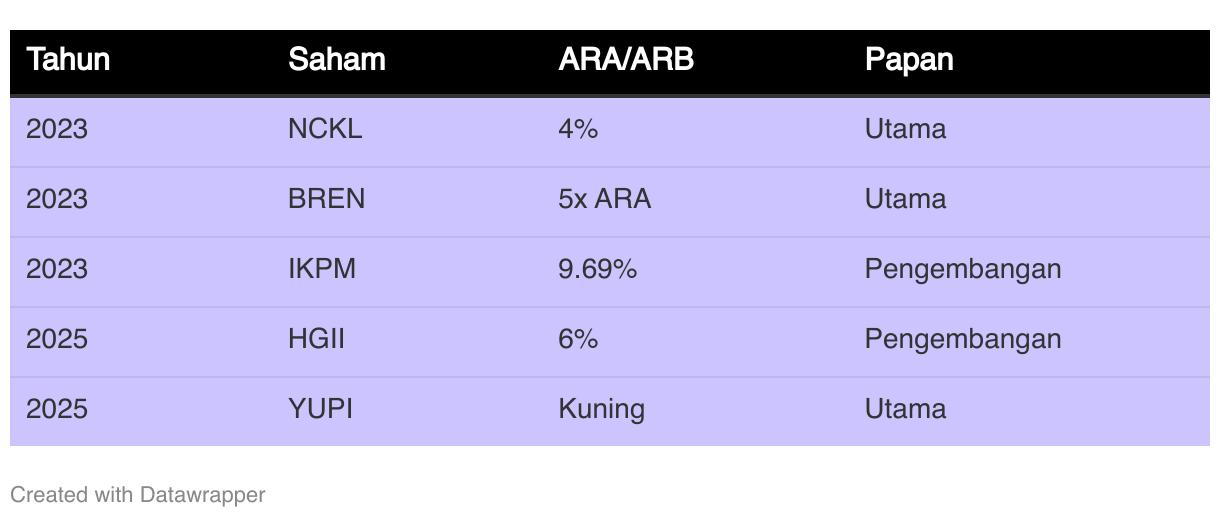The image size is (1220, 518).
Task: Click the Saham column header
Action: coord(337,60)
